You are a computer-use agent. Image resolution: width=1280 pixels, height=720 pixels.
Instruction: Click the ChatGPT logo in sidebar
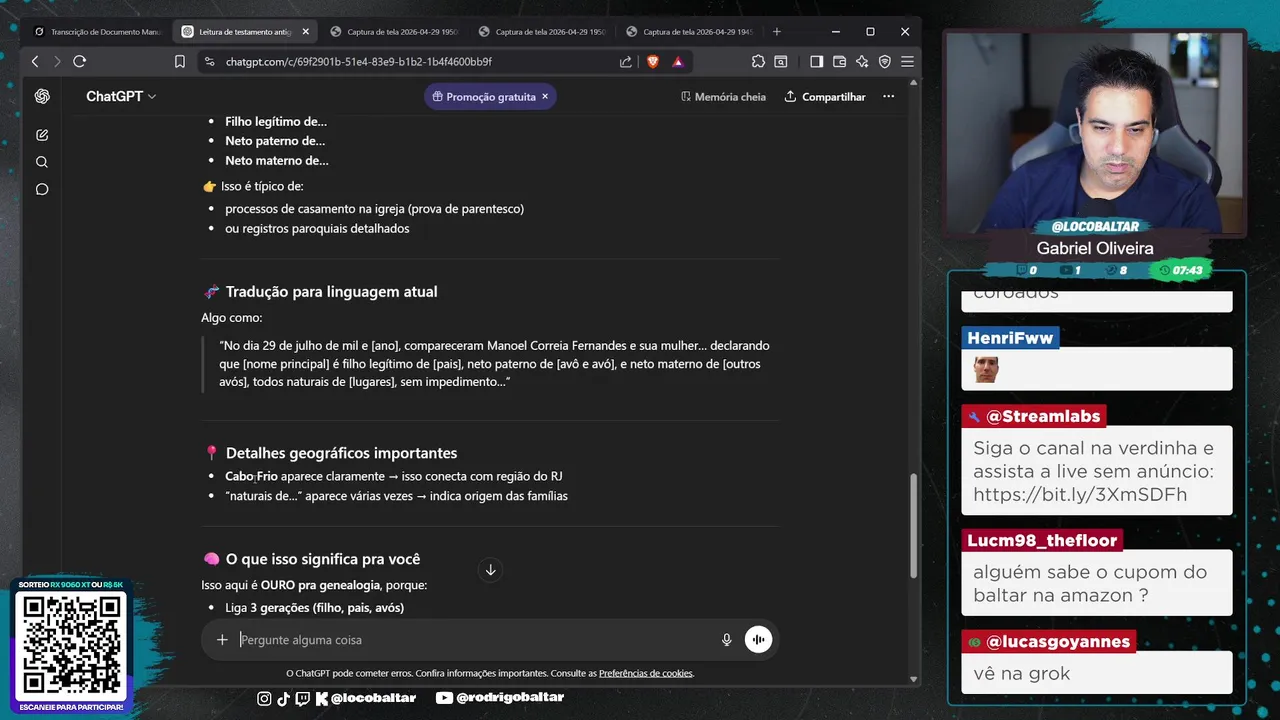click(x=42, y=96)
